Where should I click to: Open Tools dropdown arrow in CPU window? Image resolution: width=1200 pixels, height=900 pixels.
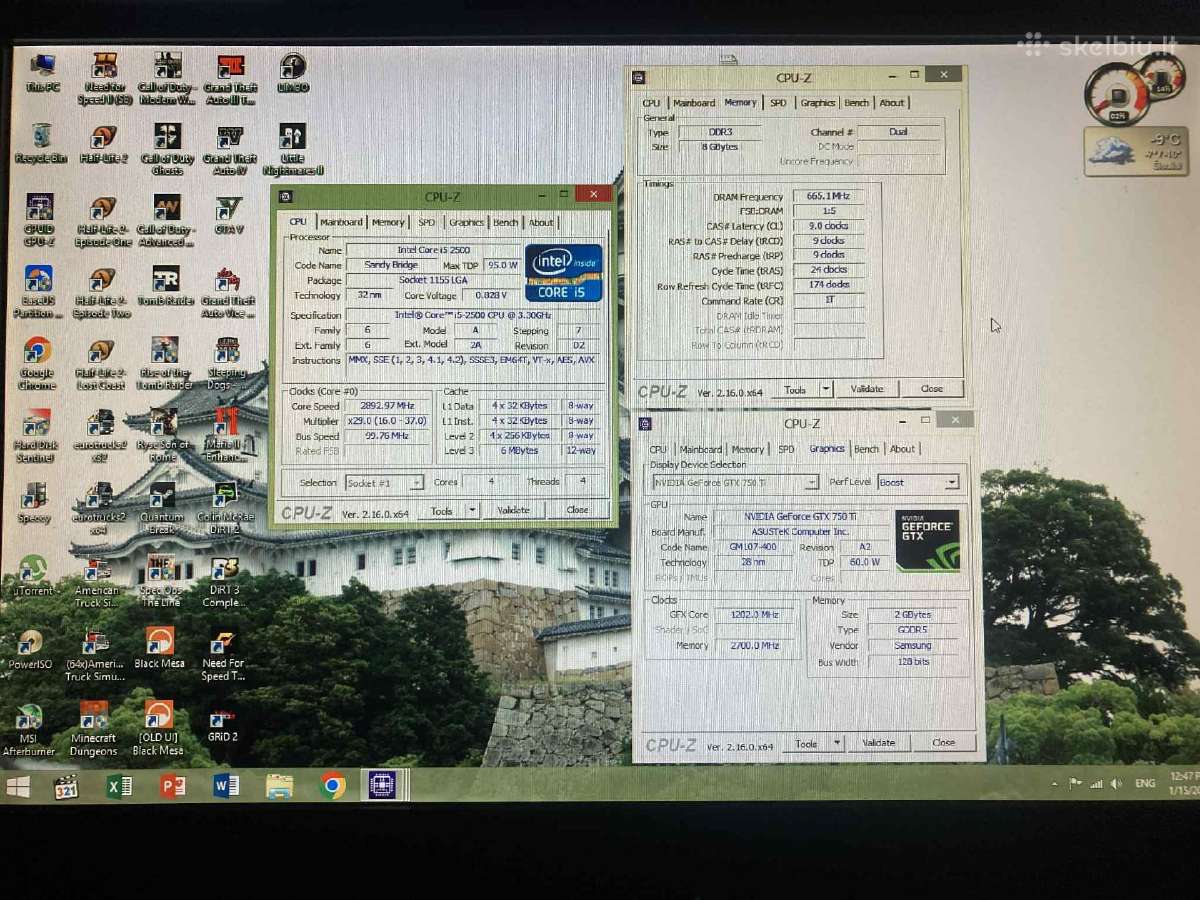(472, 510)
